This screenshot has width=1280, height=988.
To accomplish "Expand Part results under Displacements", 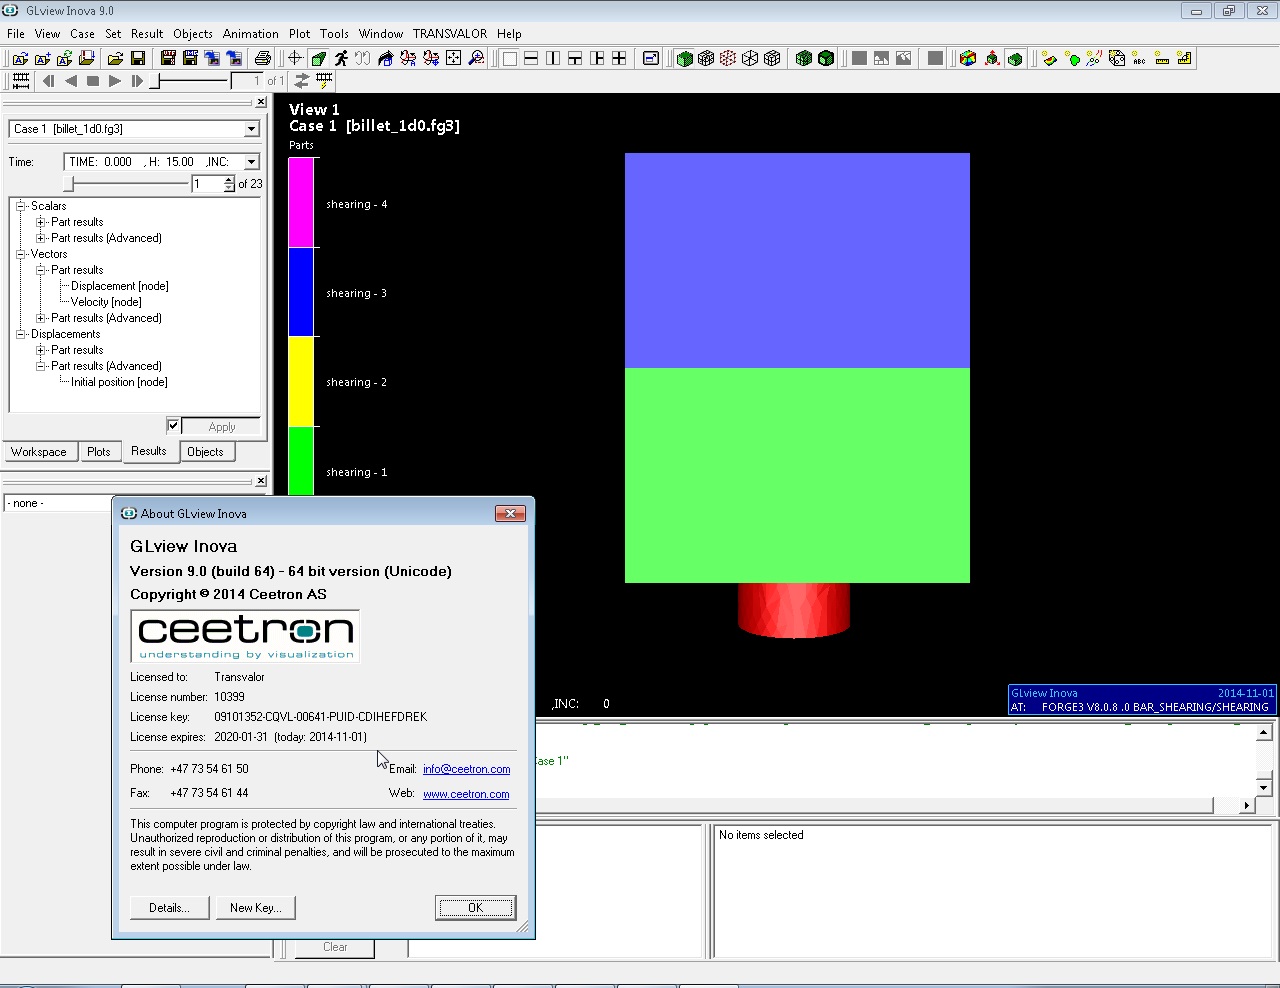I will coord(40,350).
